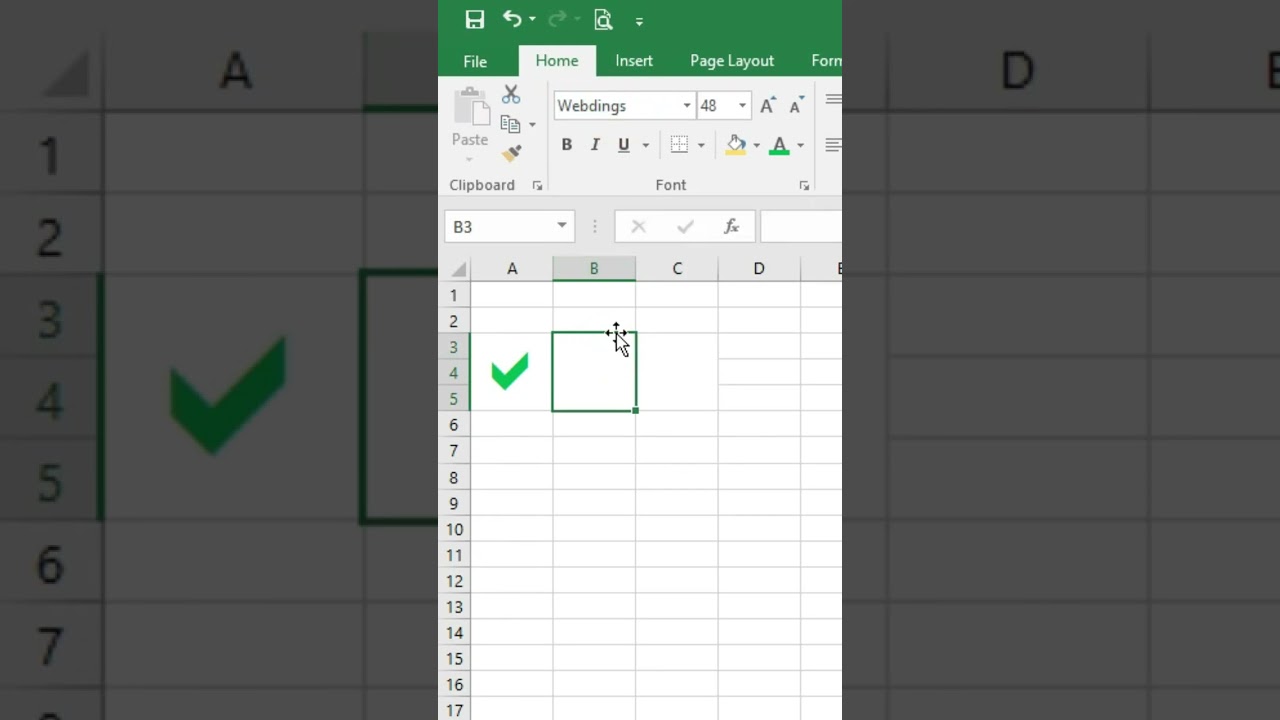
Task: Click the fill handle of cell B3
Action: point(635,410)
